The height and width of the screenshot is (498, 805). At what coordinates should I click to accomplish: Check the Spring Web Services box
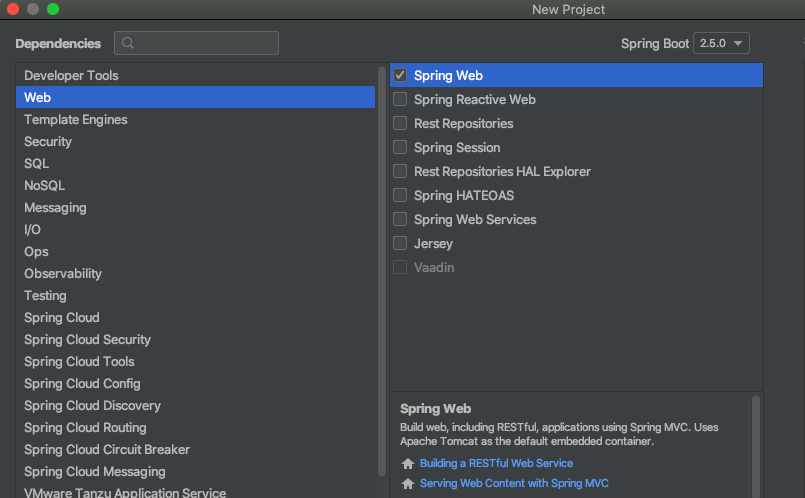[x=400, y=219]
